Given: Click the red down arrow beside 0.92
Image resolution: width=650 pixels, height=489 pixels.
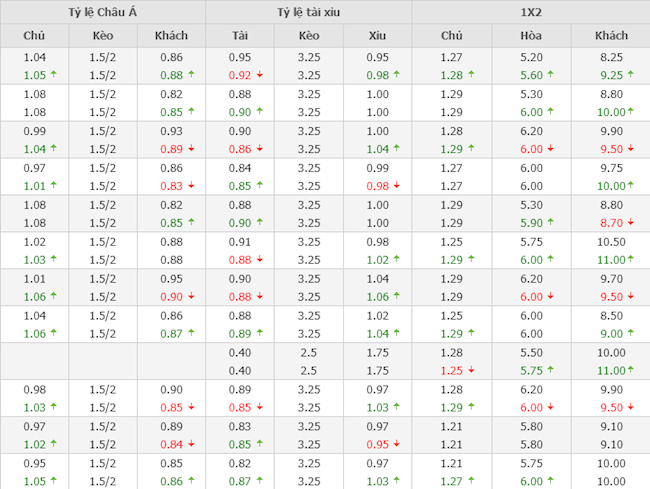Looking at the screenshot, I should click(x=260, y=75).
